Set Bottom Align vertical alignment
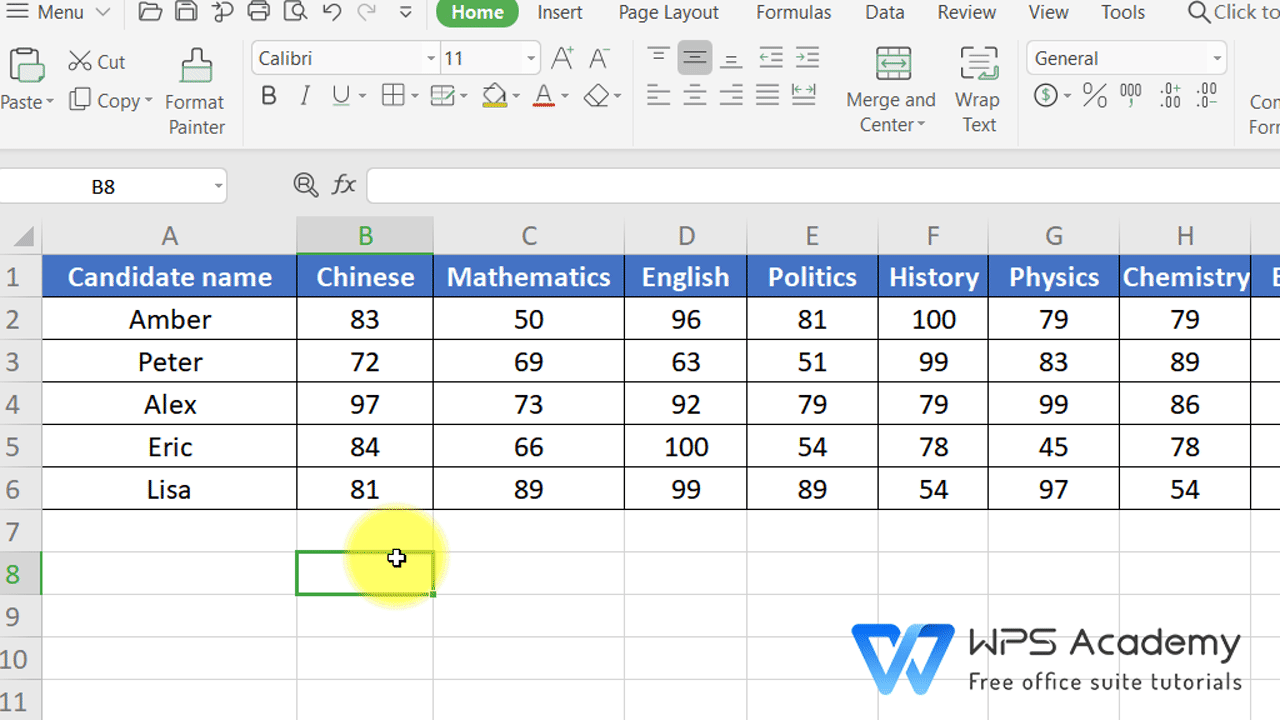The width and height of the screenshot is (1280, 720). [731, 58]
